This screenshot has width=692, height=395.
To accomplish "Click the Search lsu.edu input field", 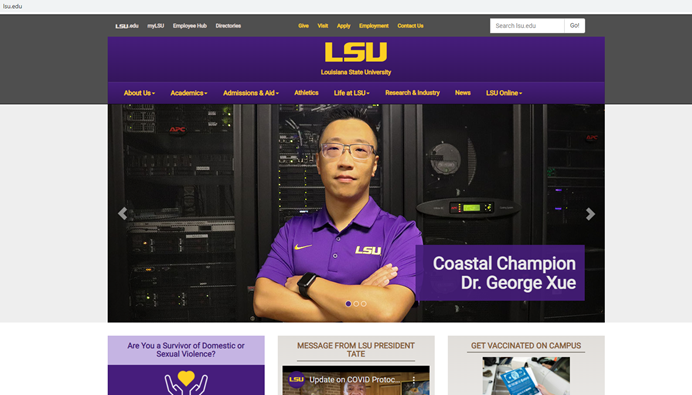I will coord(527,26).
